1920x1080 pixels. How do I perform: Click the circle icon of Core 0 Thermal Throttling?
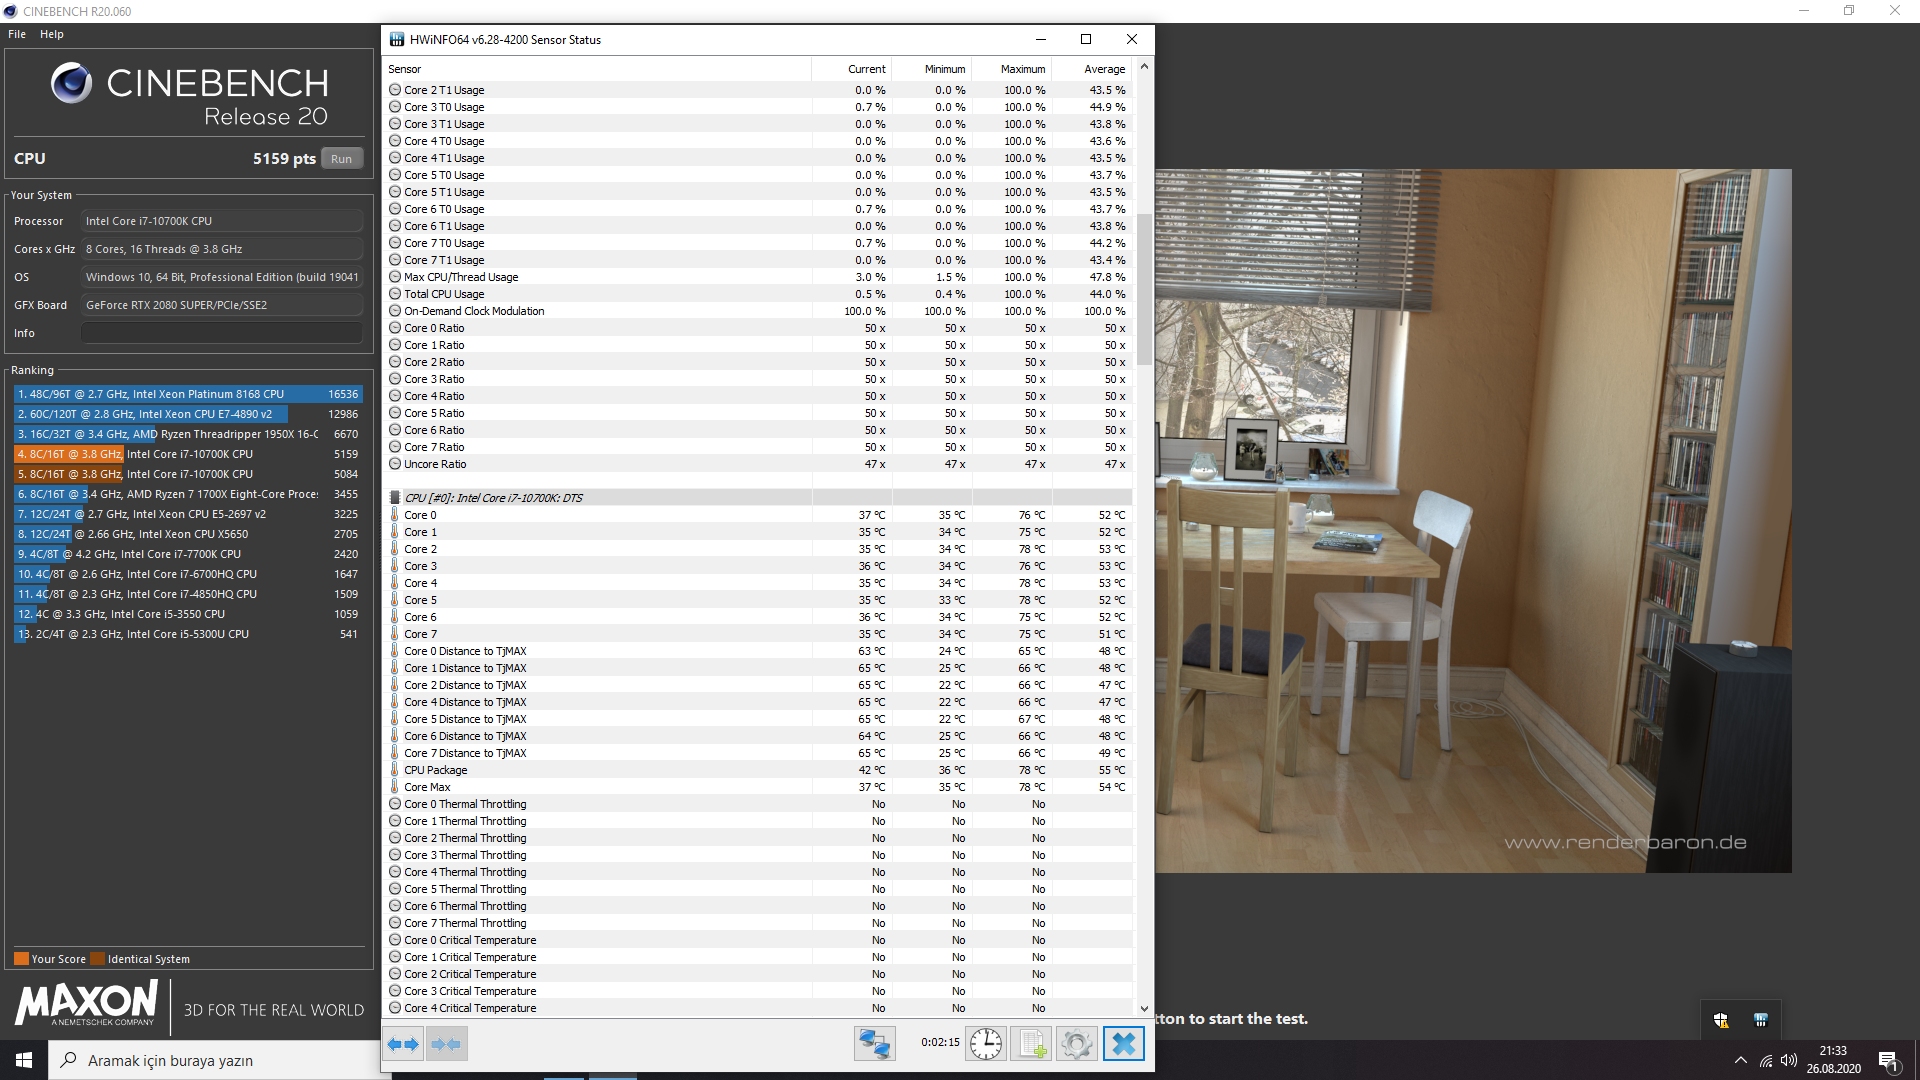tap(395, 804)
